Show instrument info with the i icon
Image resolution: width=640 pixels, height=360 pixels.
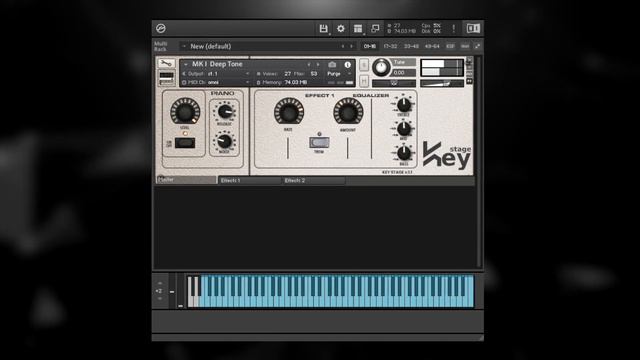(347, 64)
